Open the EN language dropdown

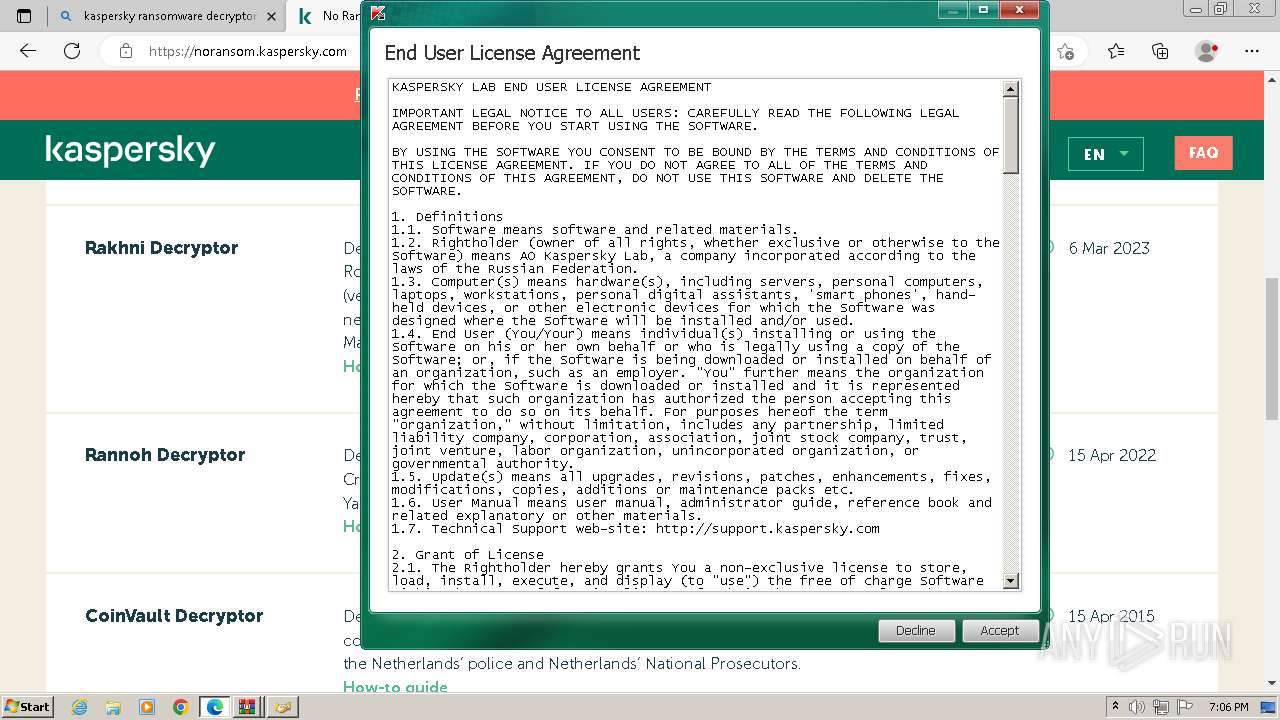pos(1105,154)
